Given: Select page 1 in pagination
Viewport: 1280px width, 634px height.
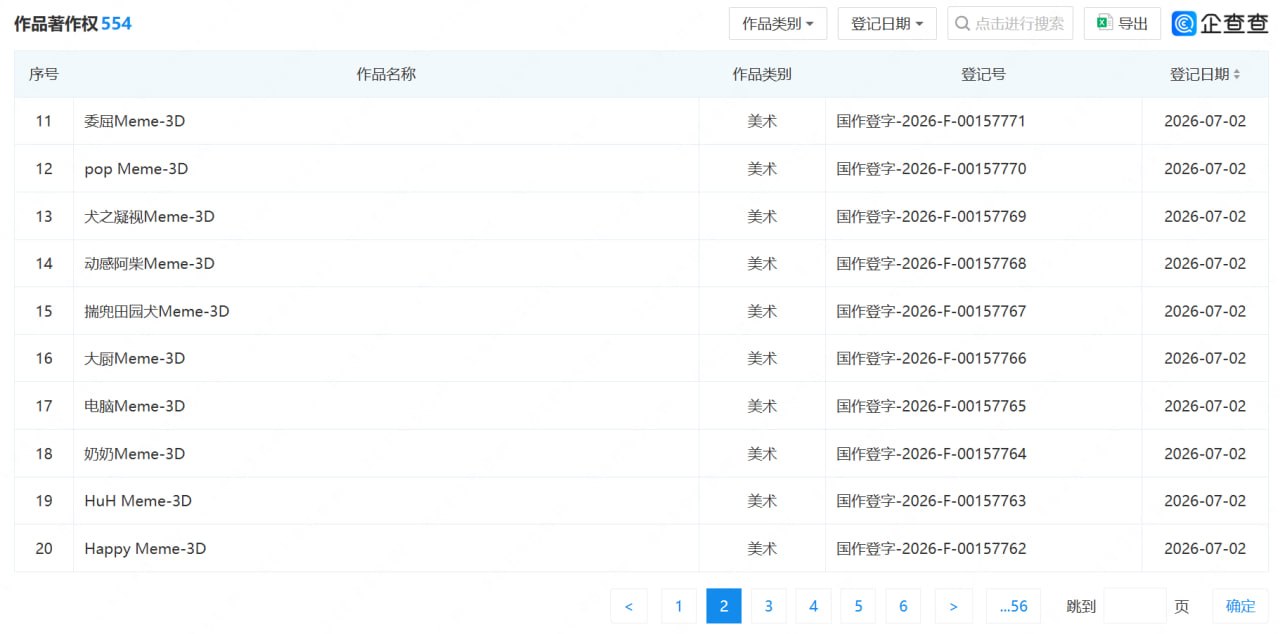Looking at the screenshot, I should pos(679,606).
